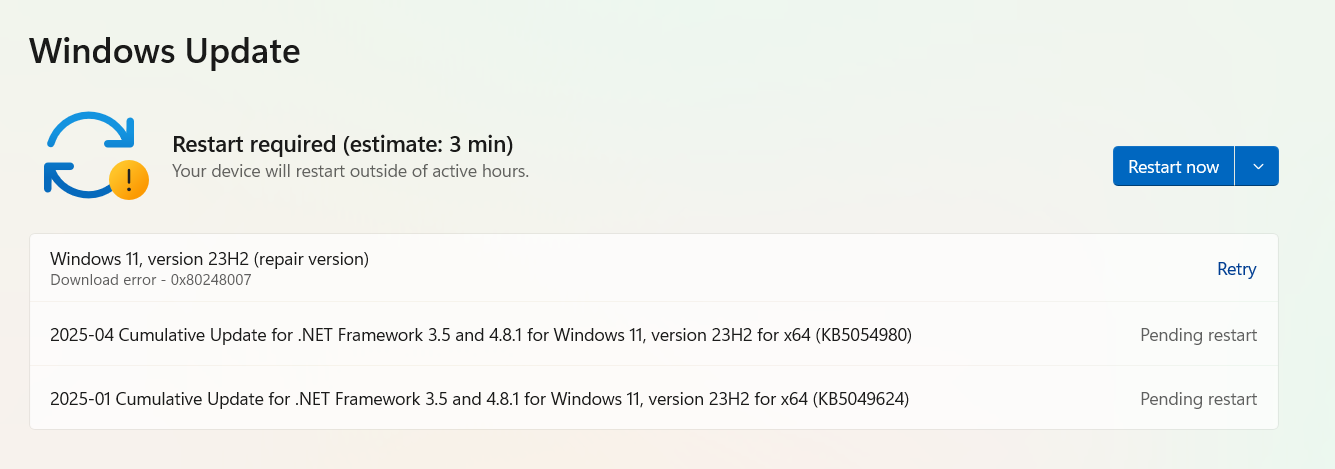1335x469 pixels.
Task: Select the 2025-01 Cumulative Update .NET Framework row
Action: pos(654,398)
